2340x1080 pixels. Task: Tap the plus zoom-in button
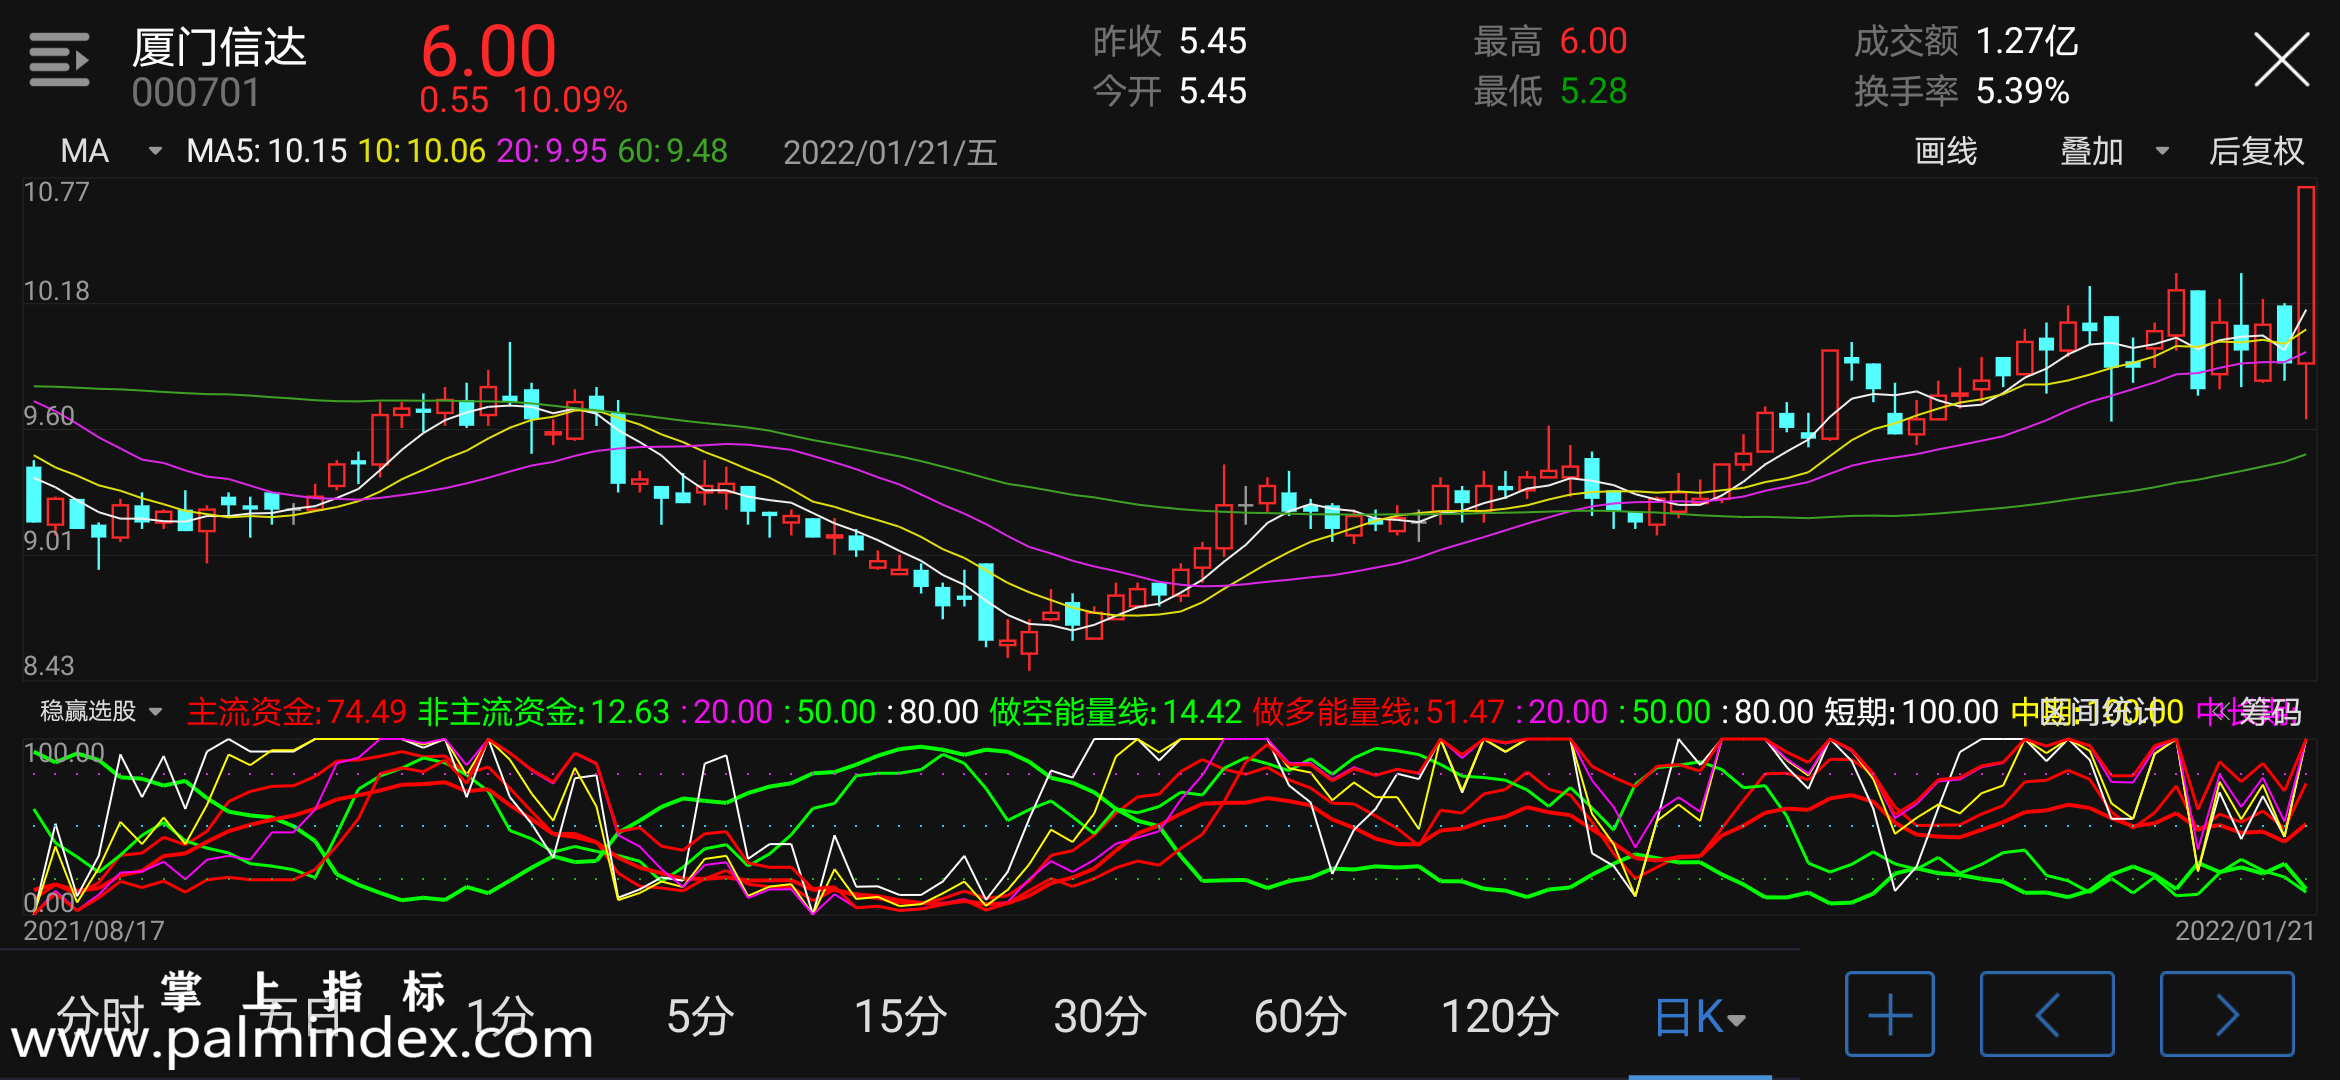[x=1889, y=1014]
